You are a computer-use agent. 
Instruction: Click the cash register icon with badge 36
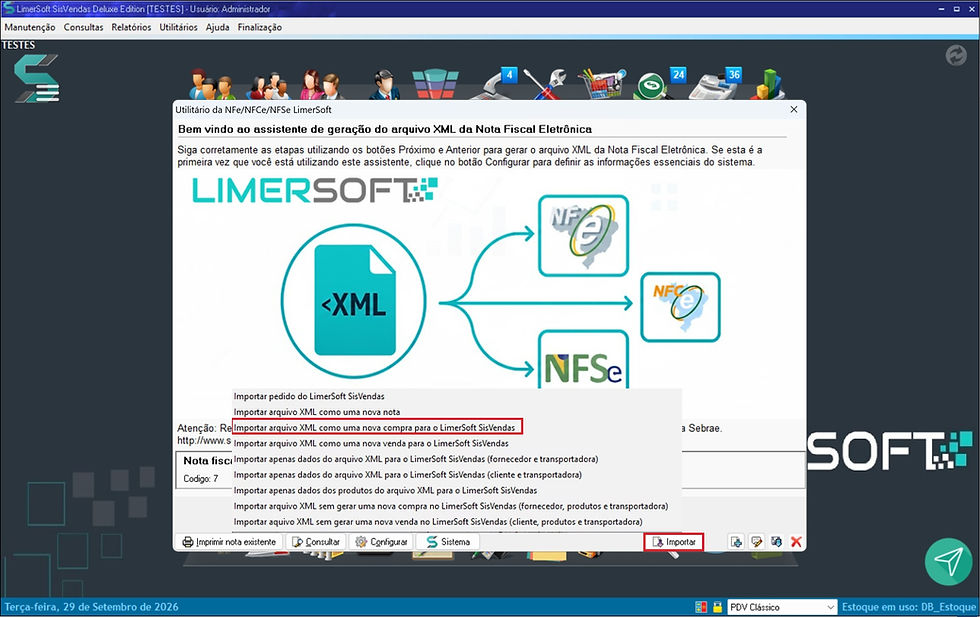tap(716, 83)
